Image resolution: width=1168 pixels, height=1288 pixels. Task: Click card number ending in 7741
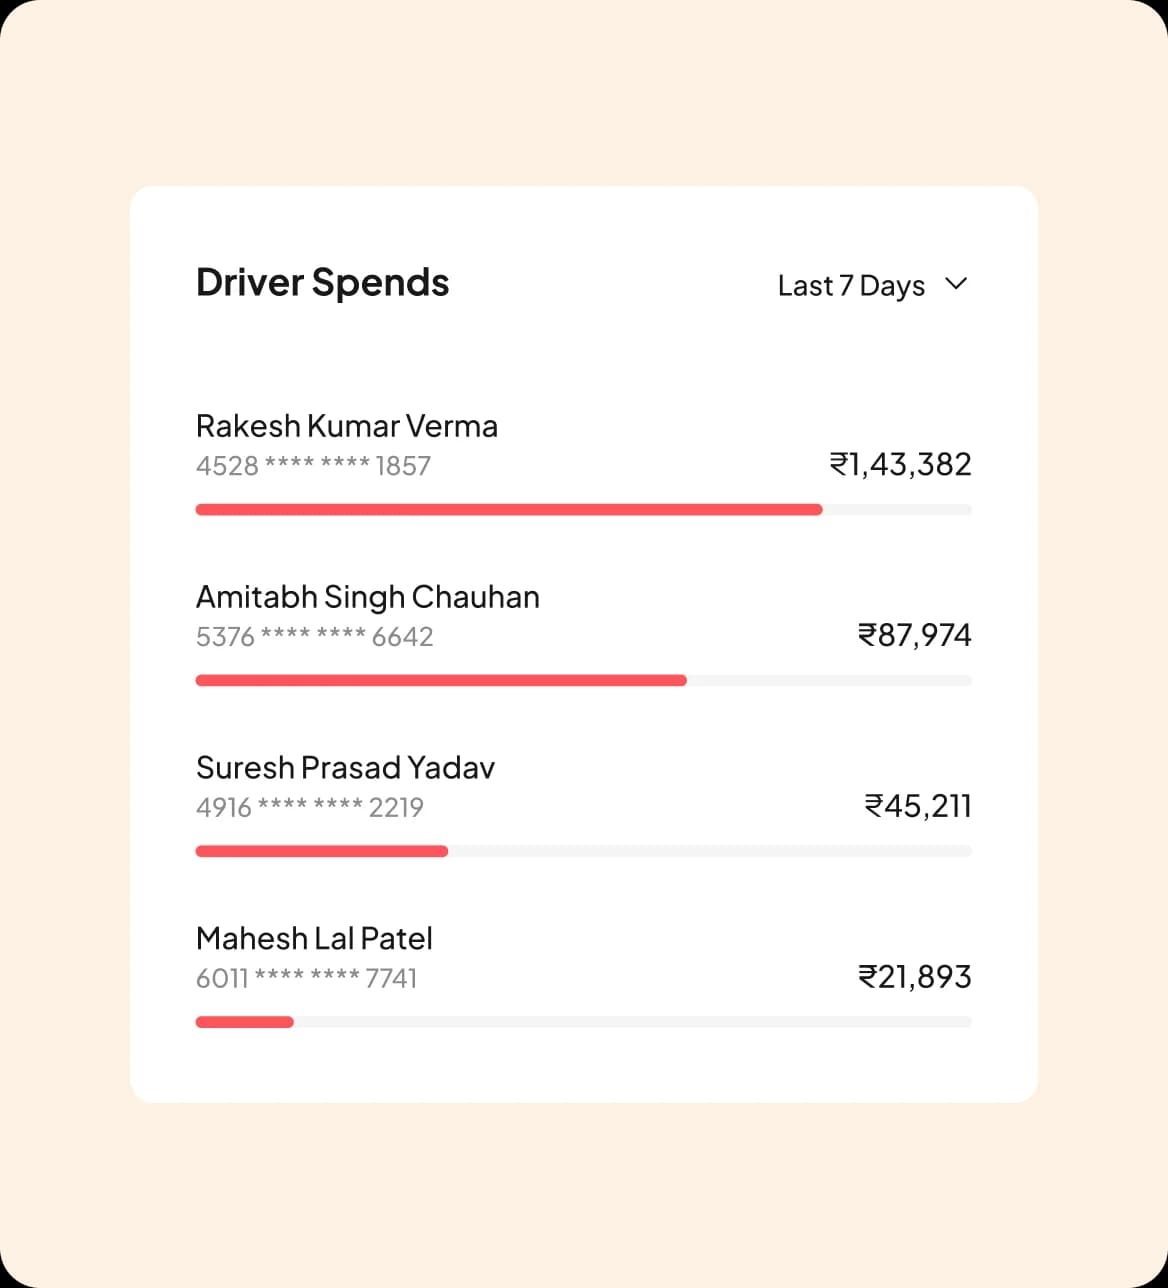click(x=306, y=978)
